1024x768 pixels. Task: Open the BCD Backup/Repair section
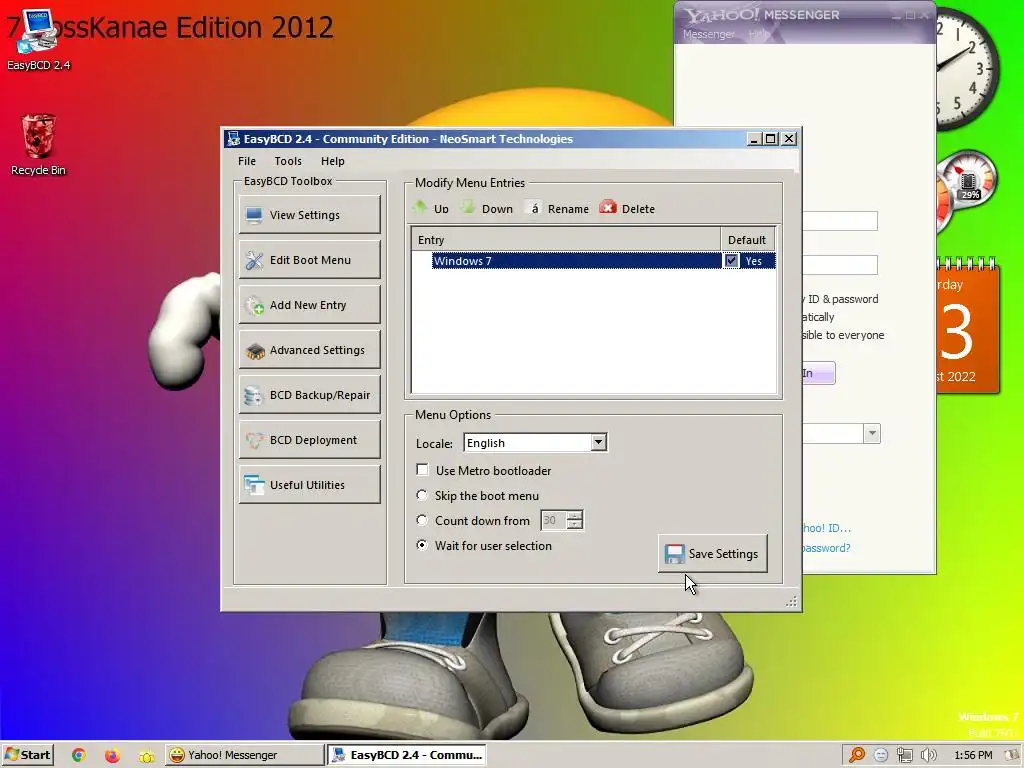point(310,395)
